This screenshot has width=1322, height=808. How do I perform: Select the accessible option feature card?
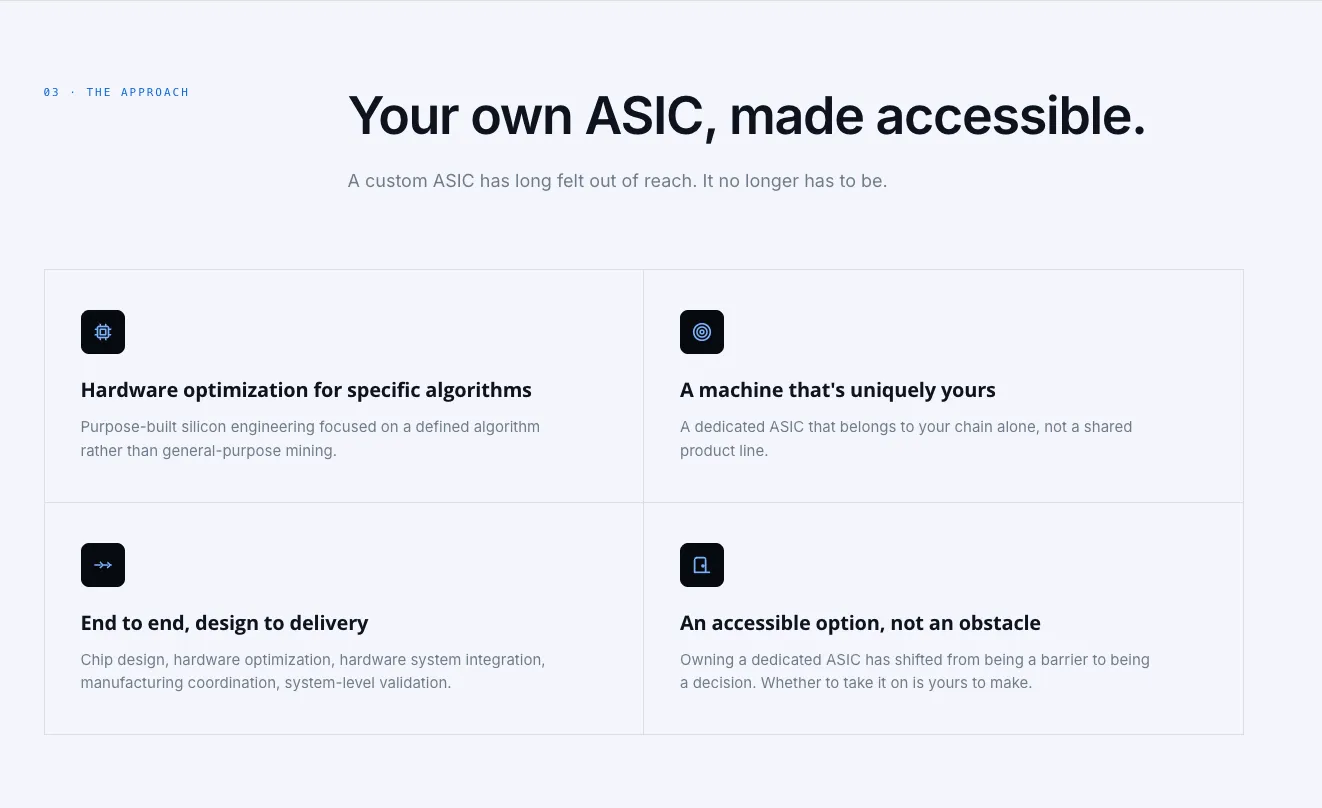943,618
